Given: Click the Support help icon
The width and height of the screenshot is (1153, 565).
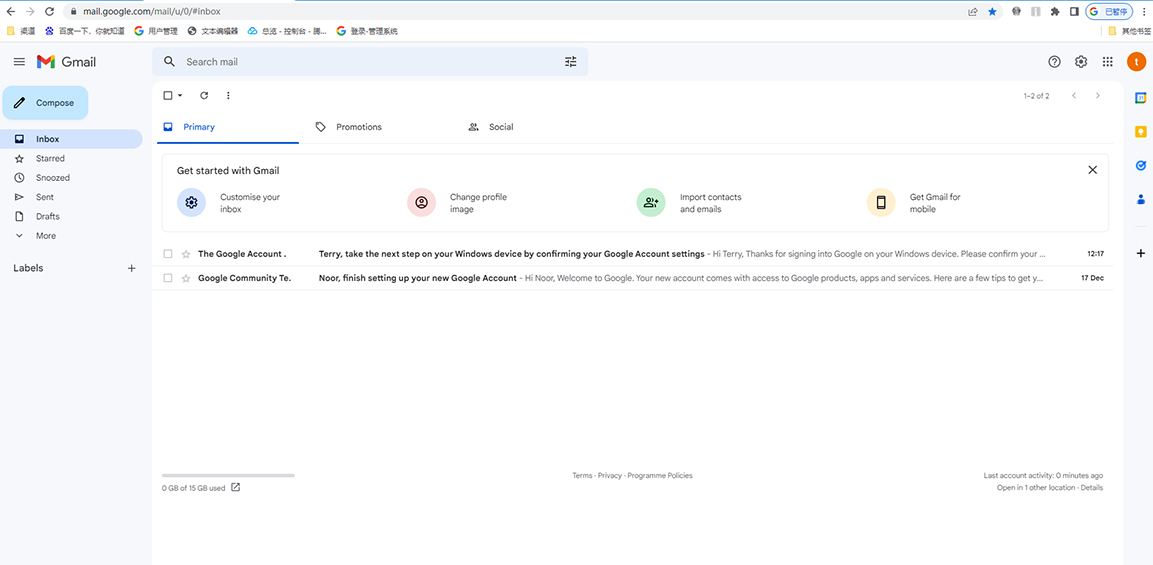Looking at the screenshot, I should coord(1054,62).
